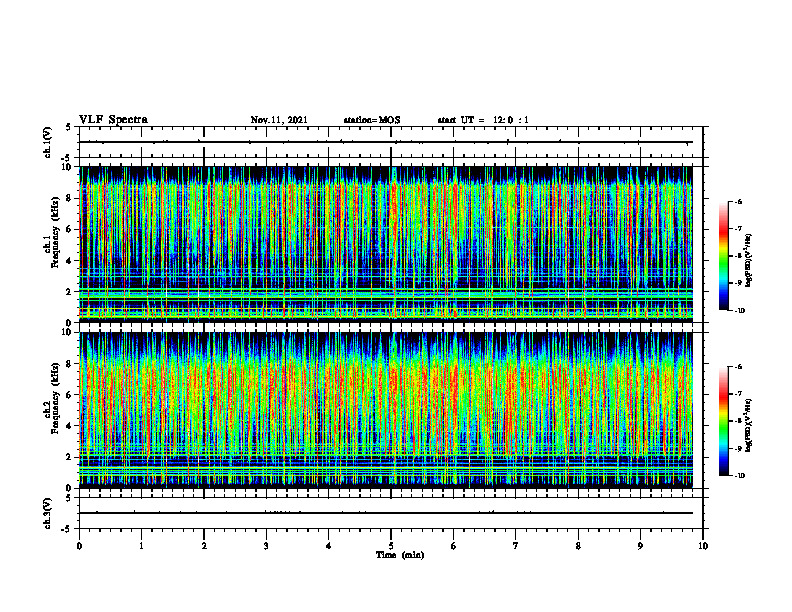Click the ch.3 voltage waveform trace panel

(391, 513)
